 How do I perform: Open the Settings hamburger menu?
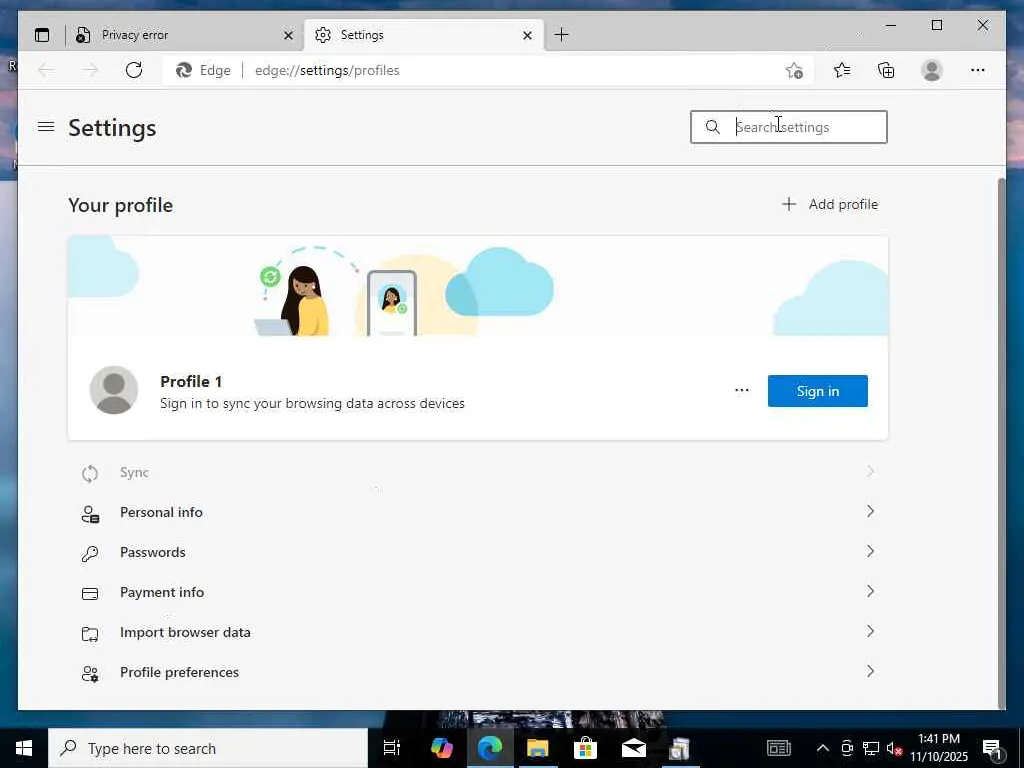pos(46,127)
